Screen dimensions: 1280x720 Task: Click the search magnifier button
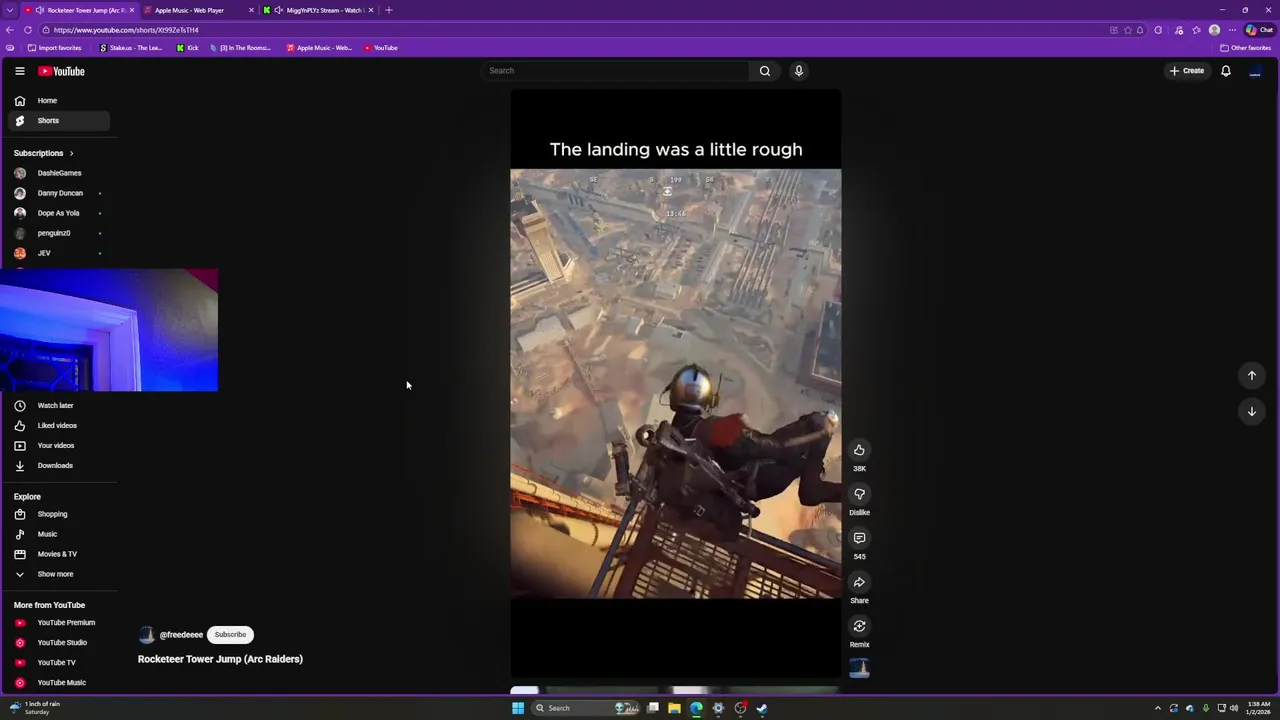click(x=765, y=71)
